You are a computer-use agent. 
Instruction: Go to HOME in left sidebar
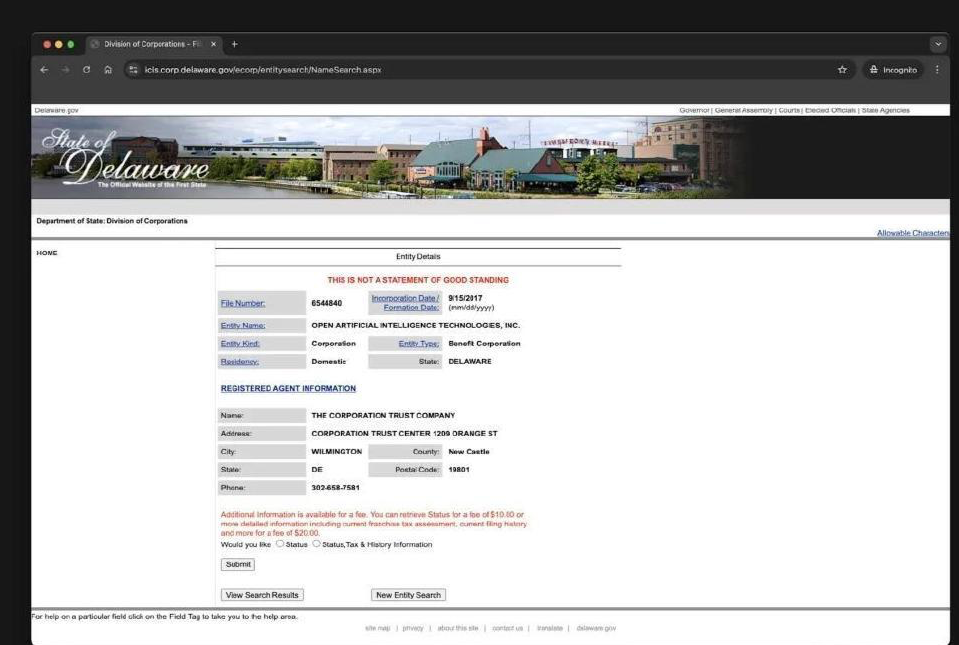tap(47, 253)
